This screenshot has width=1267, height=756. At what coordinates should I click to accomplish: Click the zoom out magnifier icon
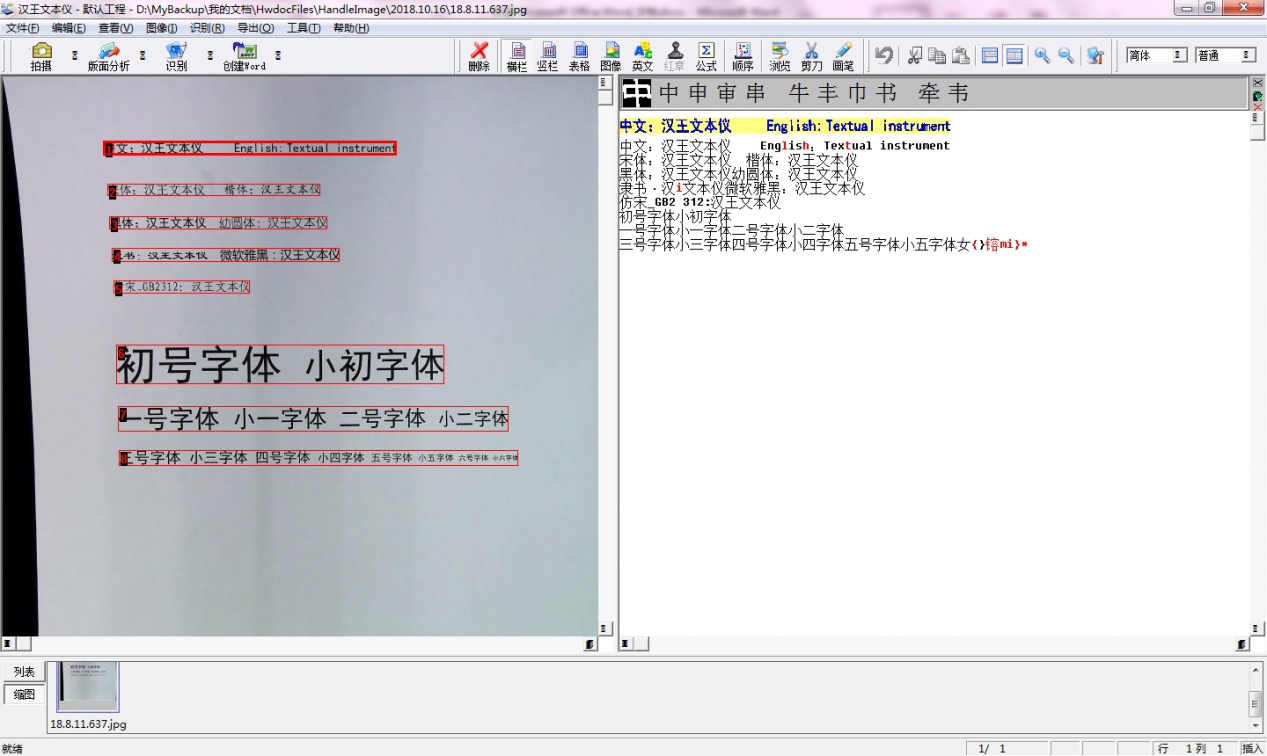click(1066, 55)
